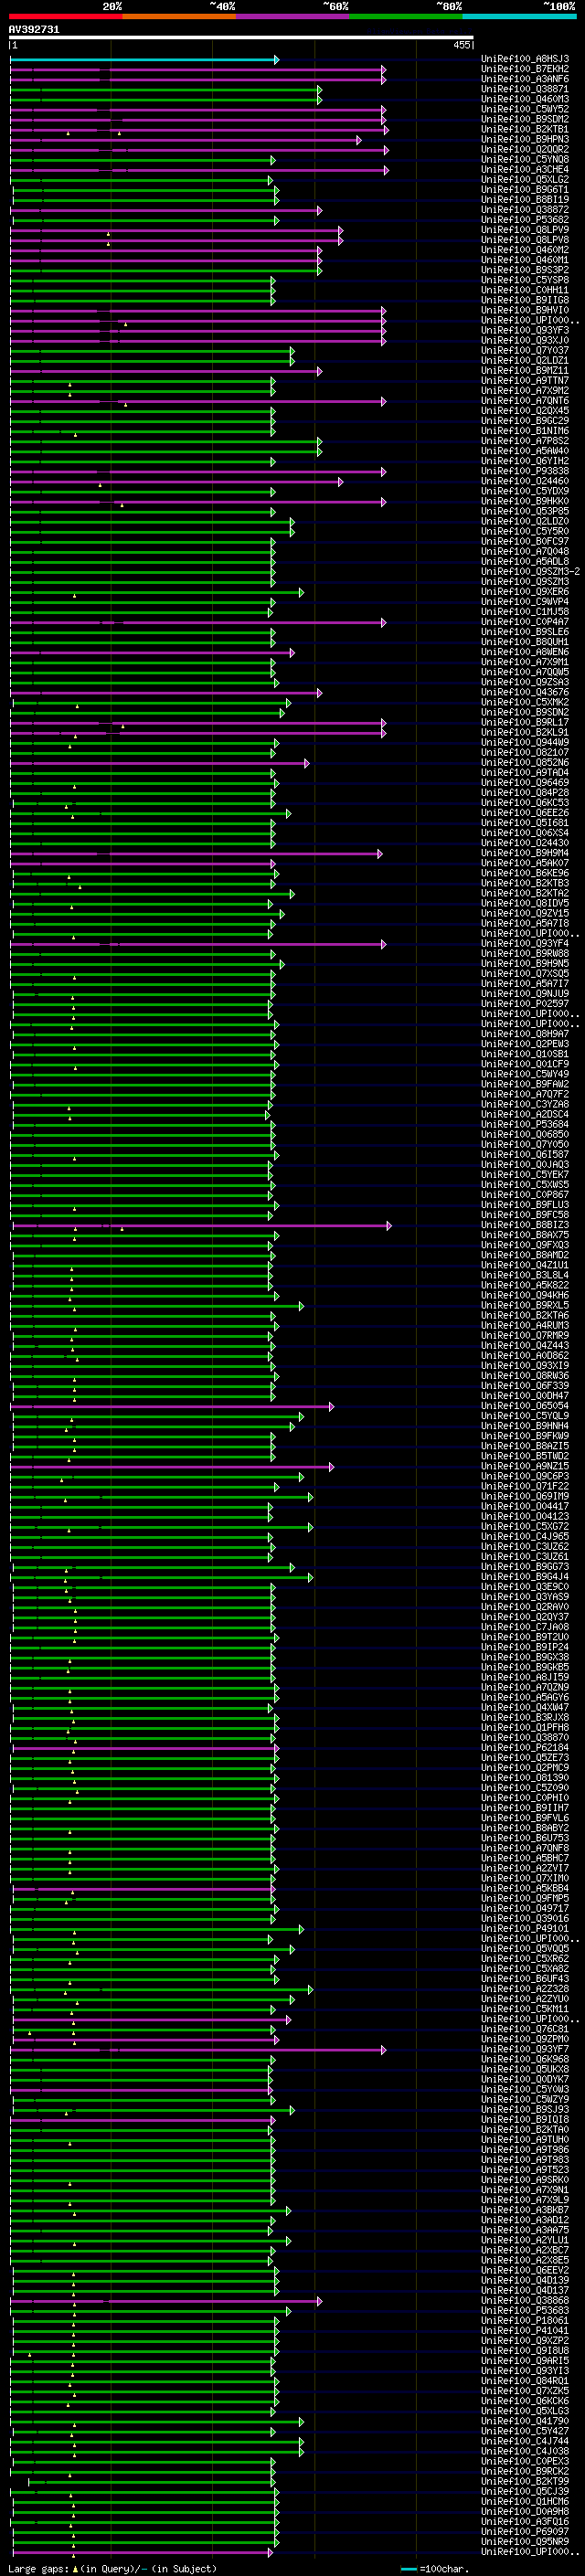Select hit UniRef100_P69097
This screenshot has width=585, height=2576.
(525, 2531)
